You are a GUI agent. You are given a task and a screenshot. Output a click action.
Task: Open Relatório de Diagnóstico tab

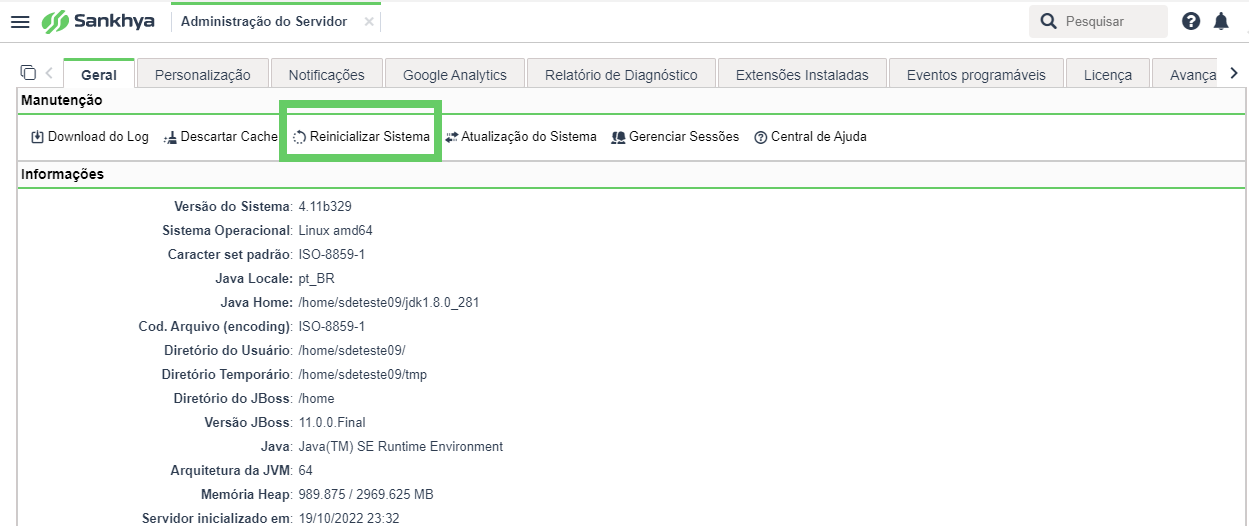621,74
